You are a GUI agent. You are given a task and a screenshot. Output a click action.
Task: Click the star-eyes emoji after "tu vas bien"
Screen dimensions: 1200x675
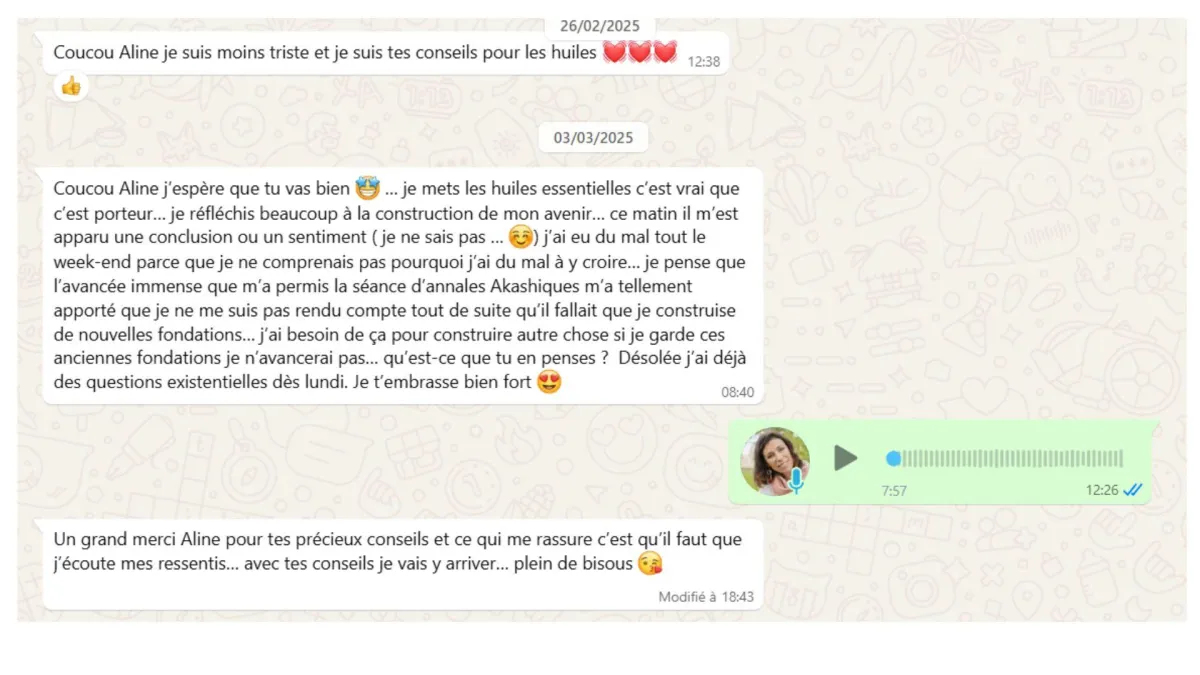[367, 188]
